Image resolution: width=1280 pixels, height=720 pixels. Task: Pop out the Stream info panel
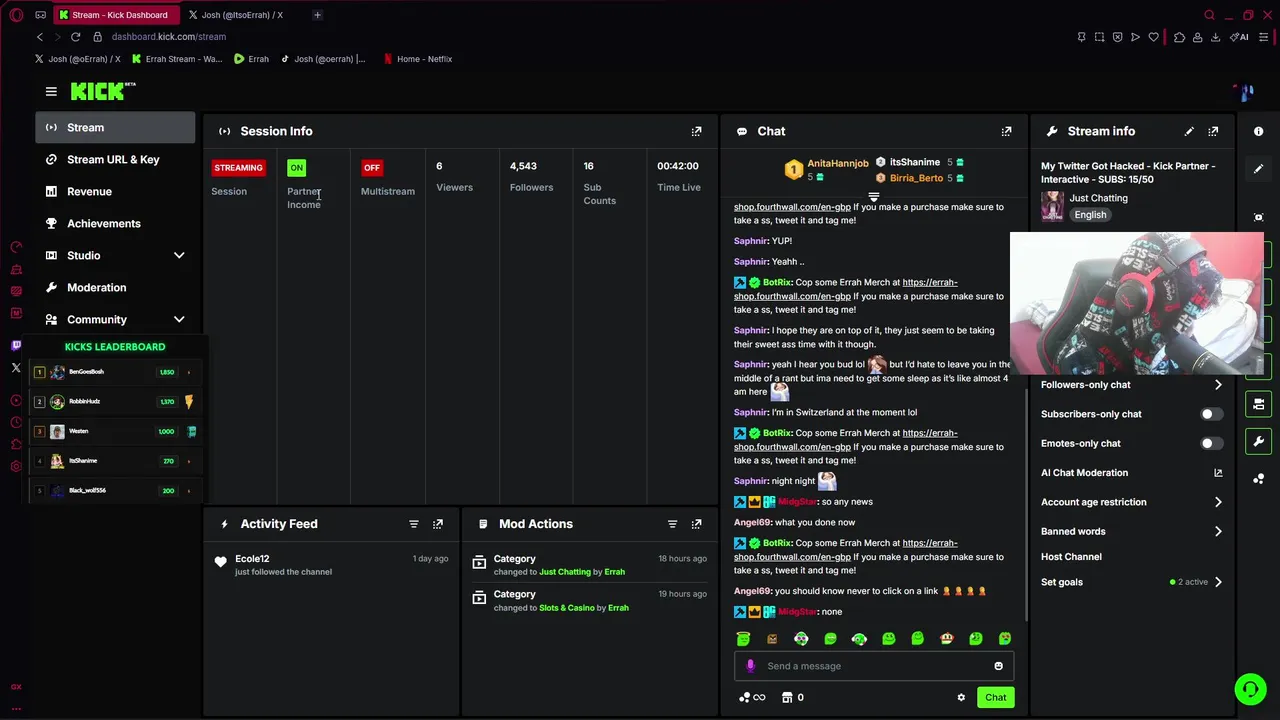[1213, 131]
